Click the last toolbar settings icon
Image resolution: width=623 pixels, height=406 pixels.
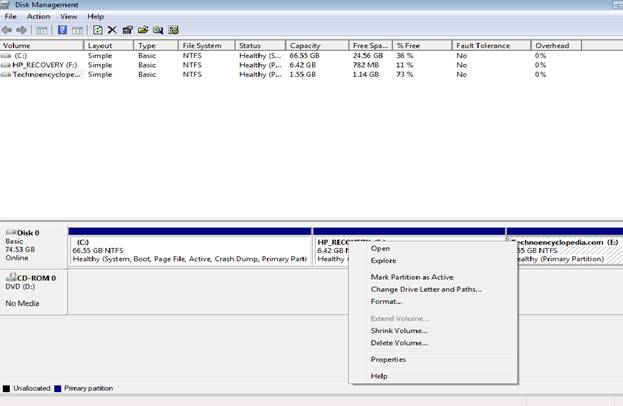(x=174, y=30)
